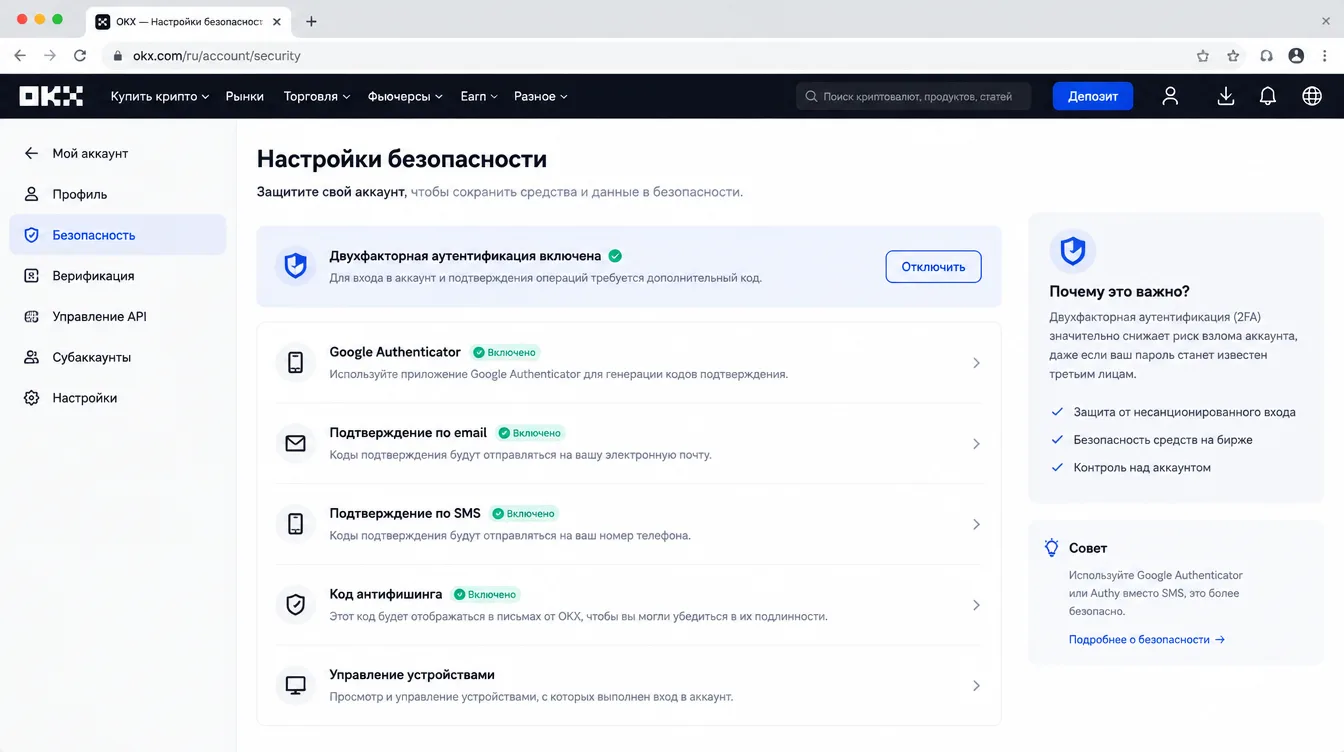Viewport: 1344px width, 752px height.
Task: Click the headphones icon in browser toolbar
Action: point(1266,56)
